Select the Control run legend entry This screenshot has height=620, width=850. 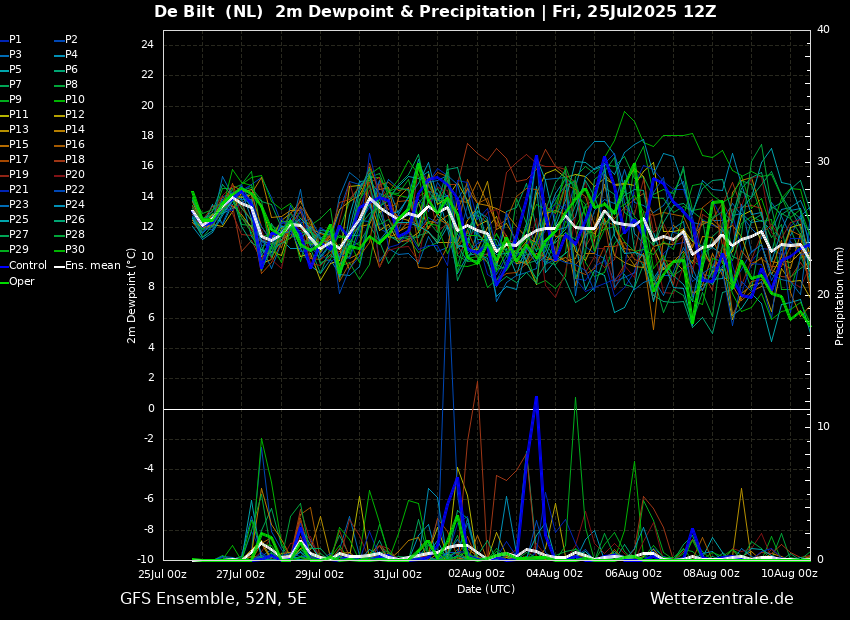coord(28,266)
